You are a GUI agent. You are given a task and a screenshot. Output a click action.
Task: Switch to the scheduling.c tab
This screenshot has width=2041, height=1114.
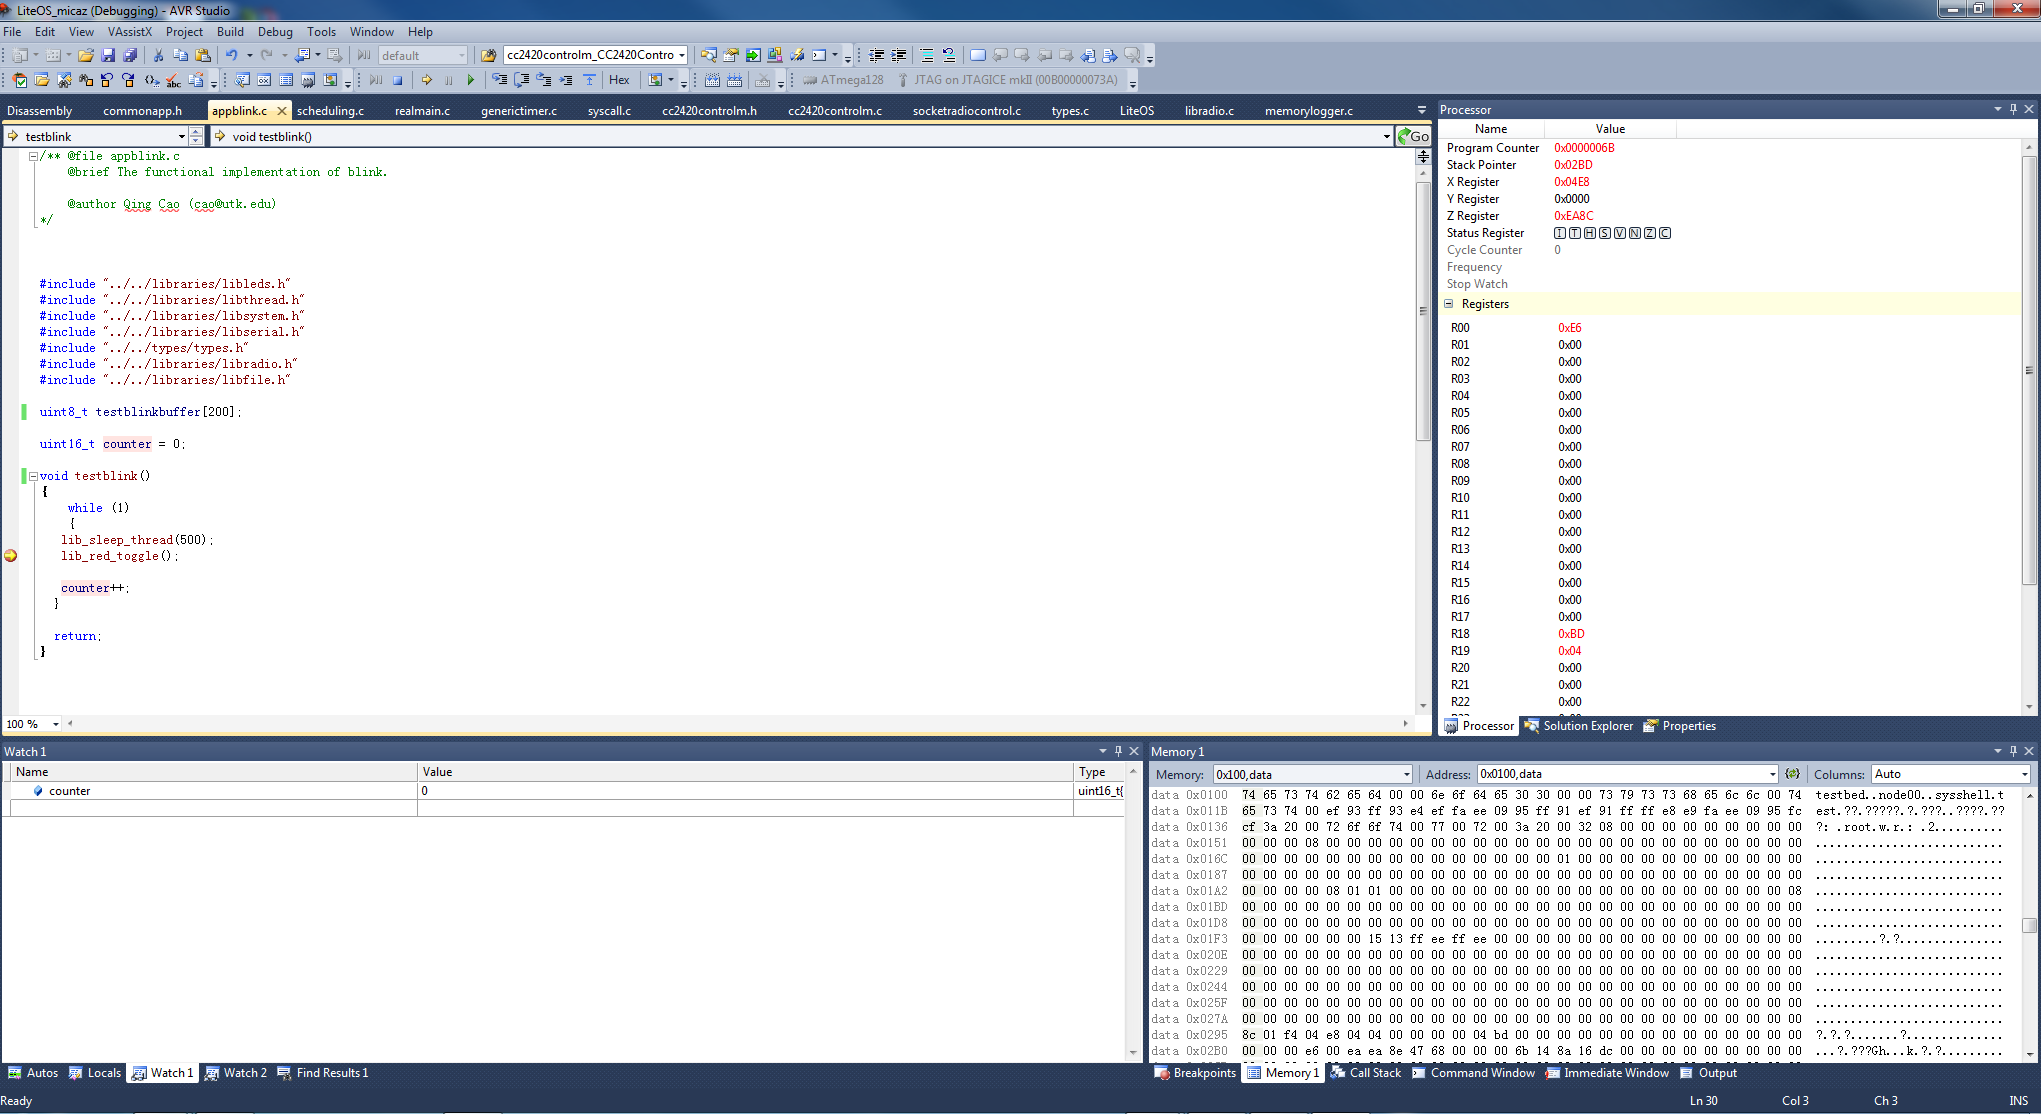(330, 111)
